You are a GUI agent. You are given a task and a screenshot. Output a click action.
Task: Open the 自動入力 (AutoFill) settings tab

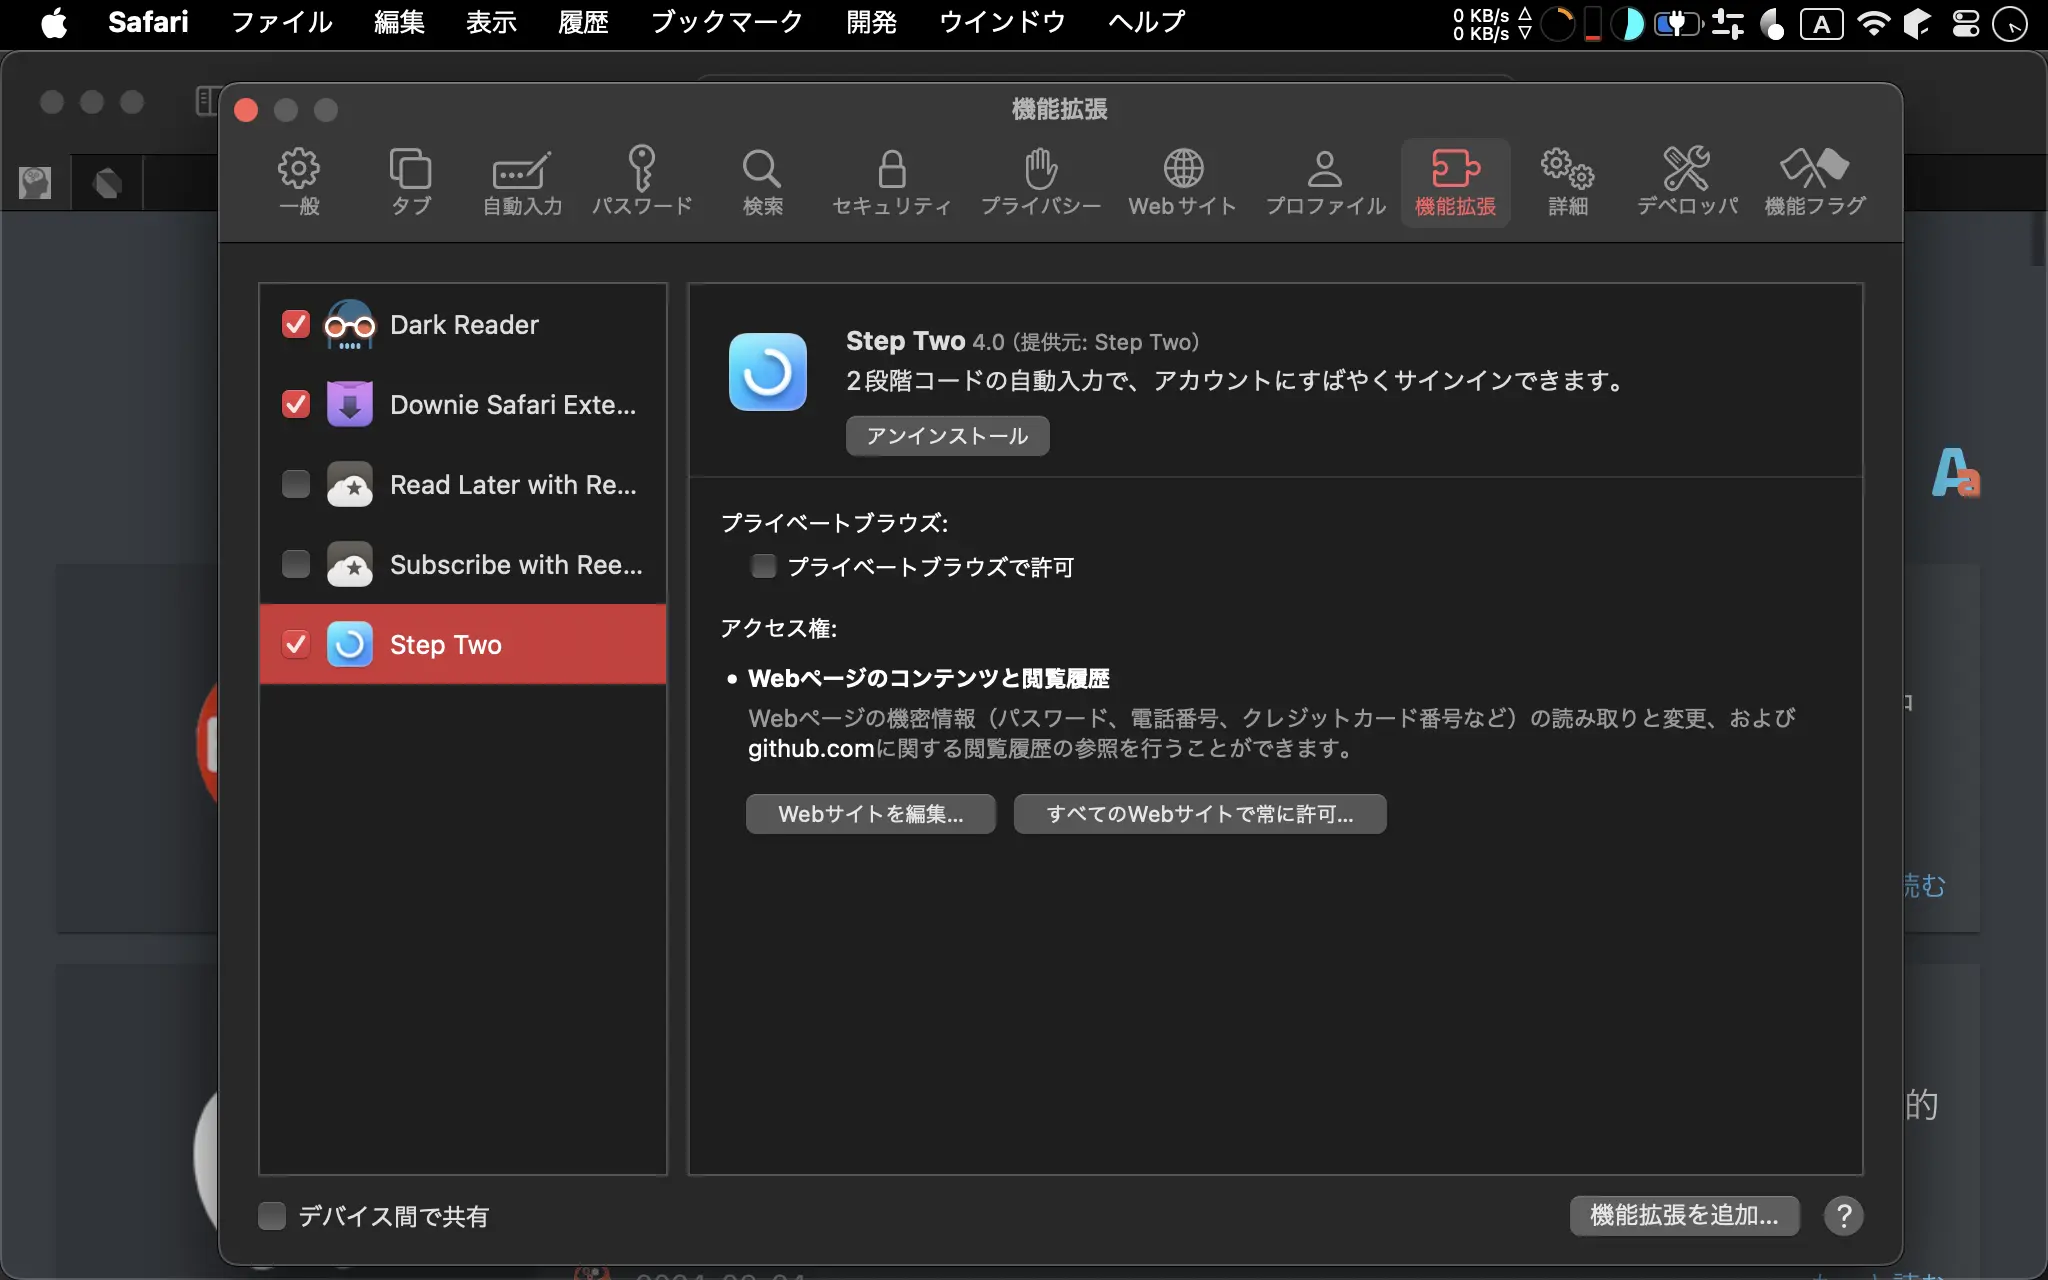coord(522,182)
